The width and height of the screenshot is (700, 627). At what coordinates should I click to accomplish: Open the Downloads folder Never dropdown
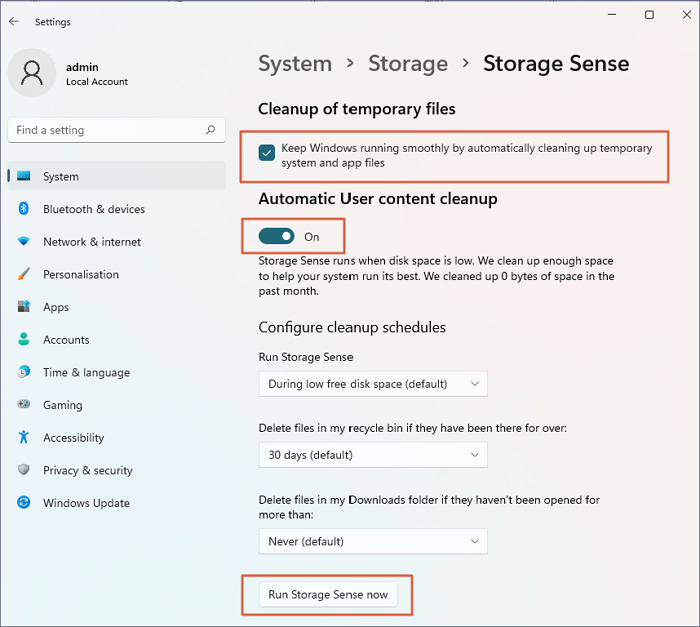(x=373, y=541)
